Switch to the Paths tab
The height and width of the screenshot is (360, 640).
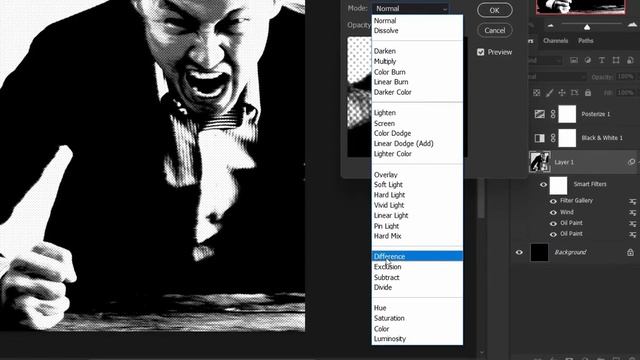tap(586, 41)
